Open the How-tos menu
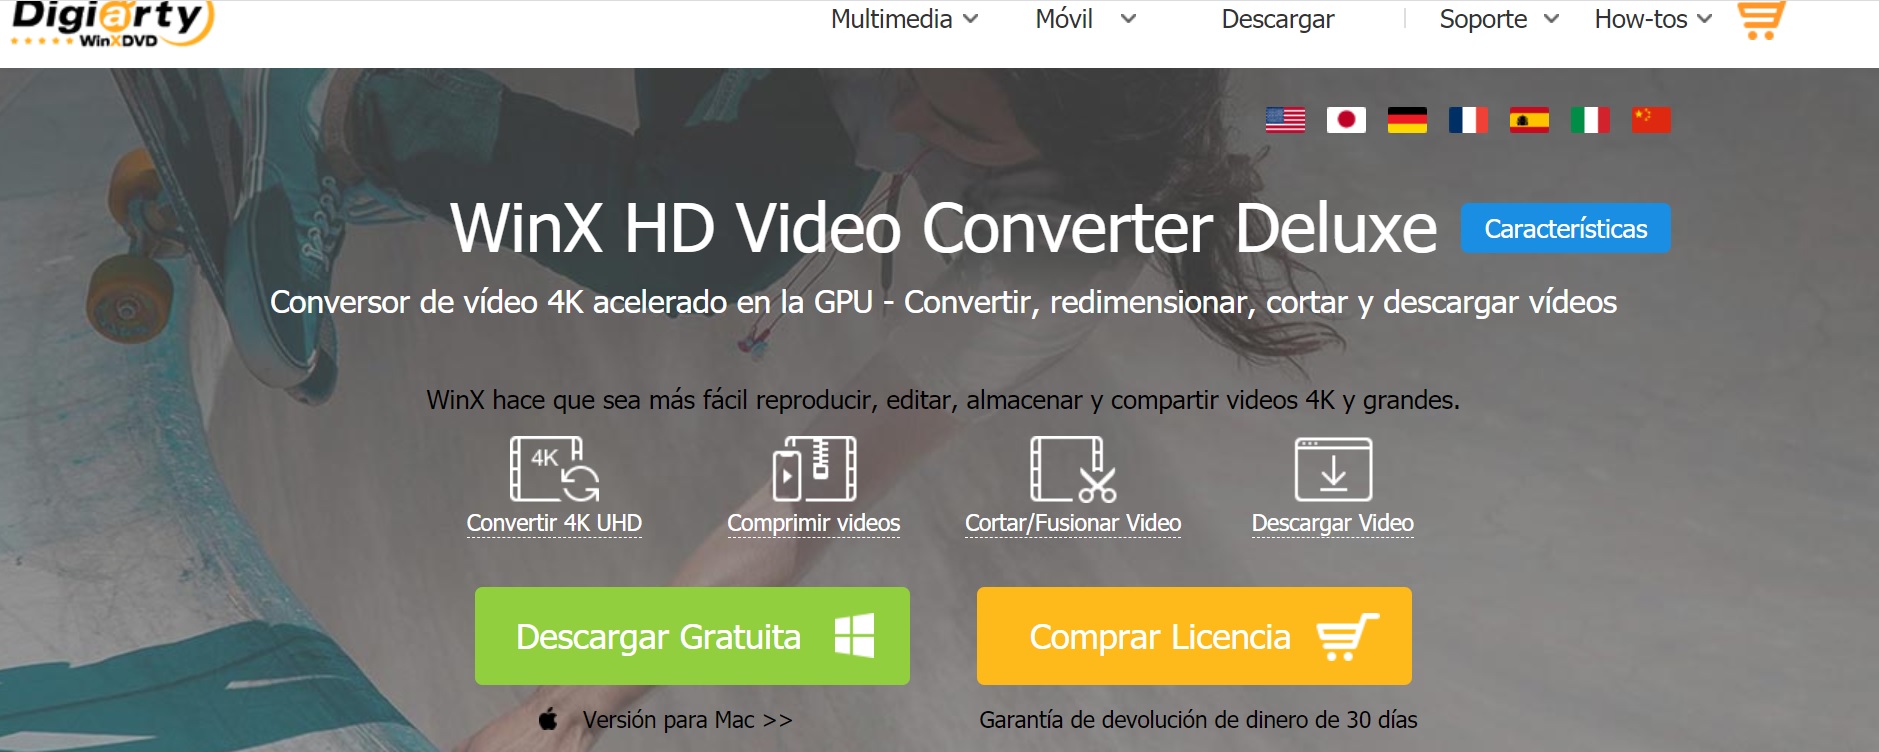Viewport: 1879px width, 752px height. coord(1653,19)
